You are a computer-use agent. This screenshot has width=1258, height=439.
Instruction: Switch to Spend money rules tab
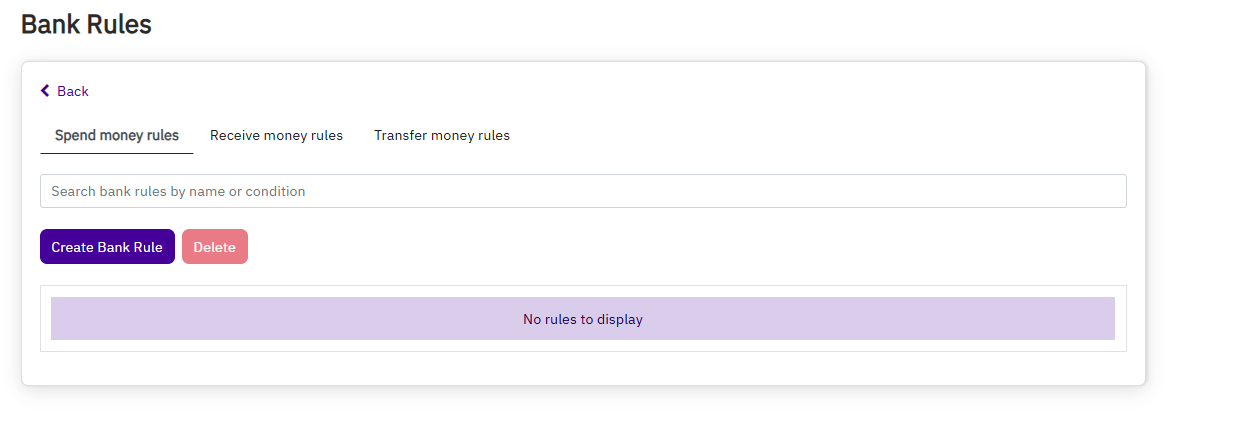tap(117, 136)
